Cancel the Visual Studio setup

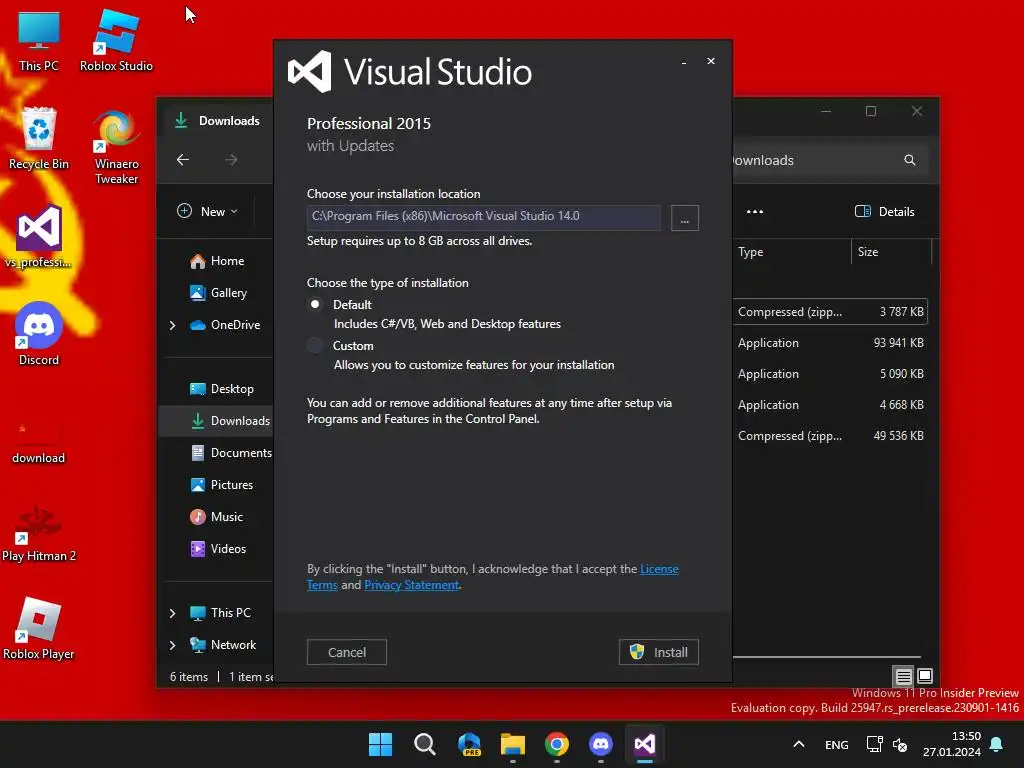(347, 652)
